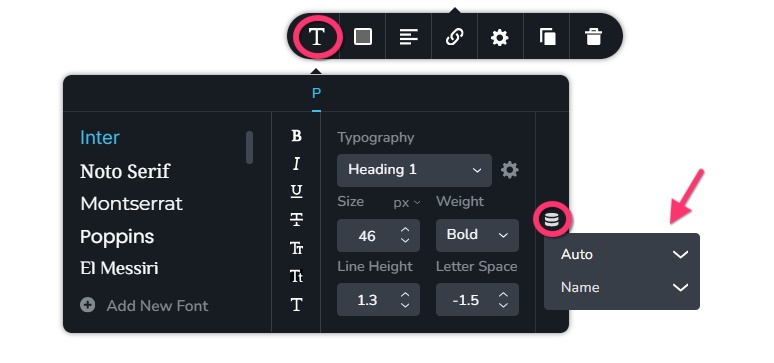Apply the single T text style
Viewport: 774px width, 363px height.
(296, 305)
